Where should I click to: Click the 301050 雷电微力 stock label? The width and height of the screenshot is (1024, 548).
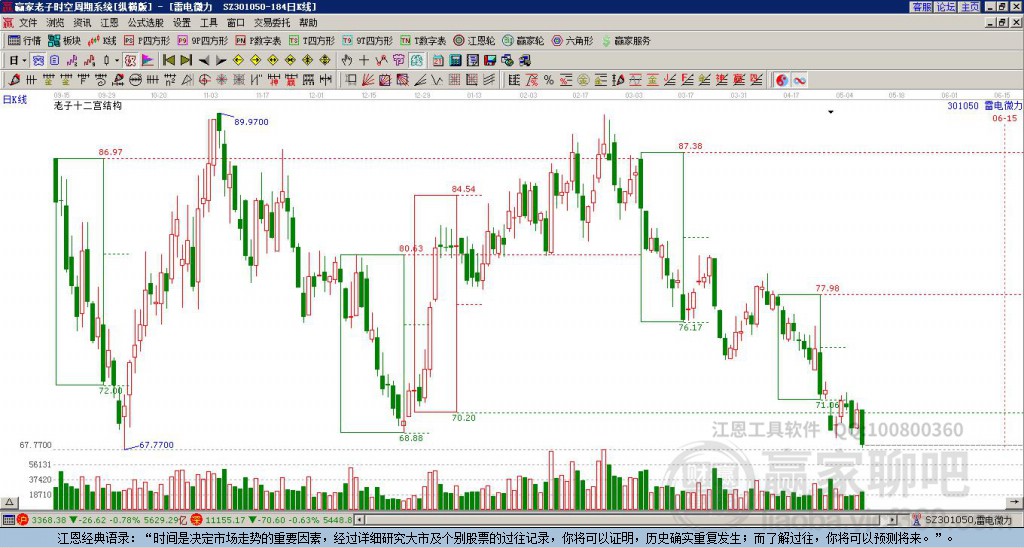(985, 106)
